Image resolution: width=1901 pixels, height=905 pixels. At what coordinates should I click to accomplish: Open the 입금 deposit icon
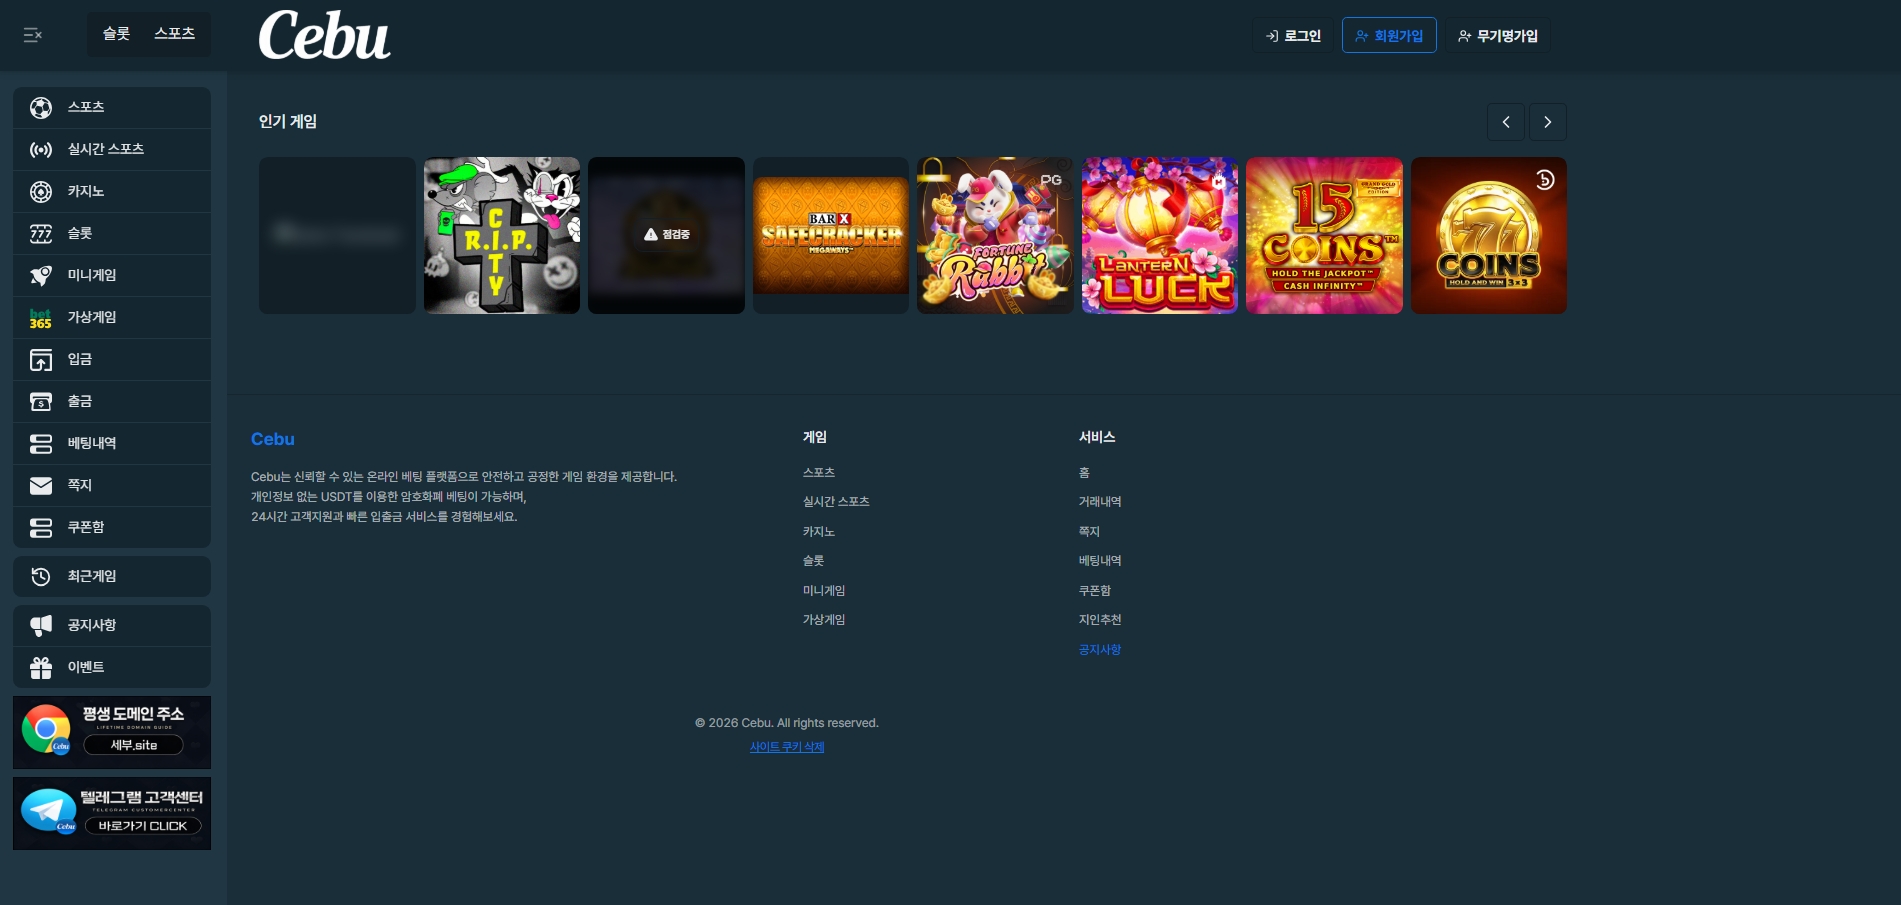pyautogui.click(x=41, y=359)
